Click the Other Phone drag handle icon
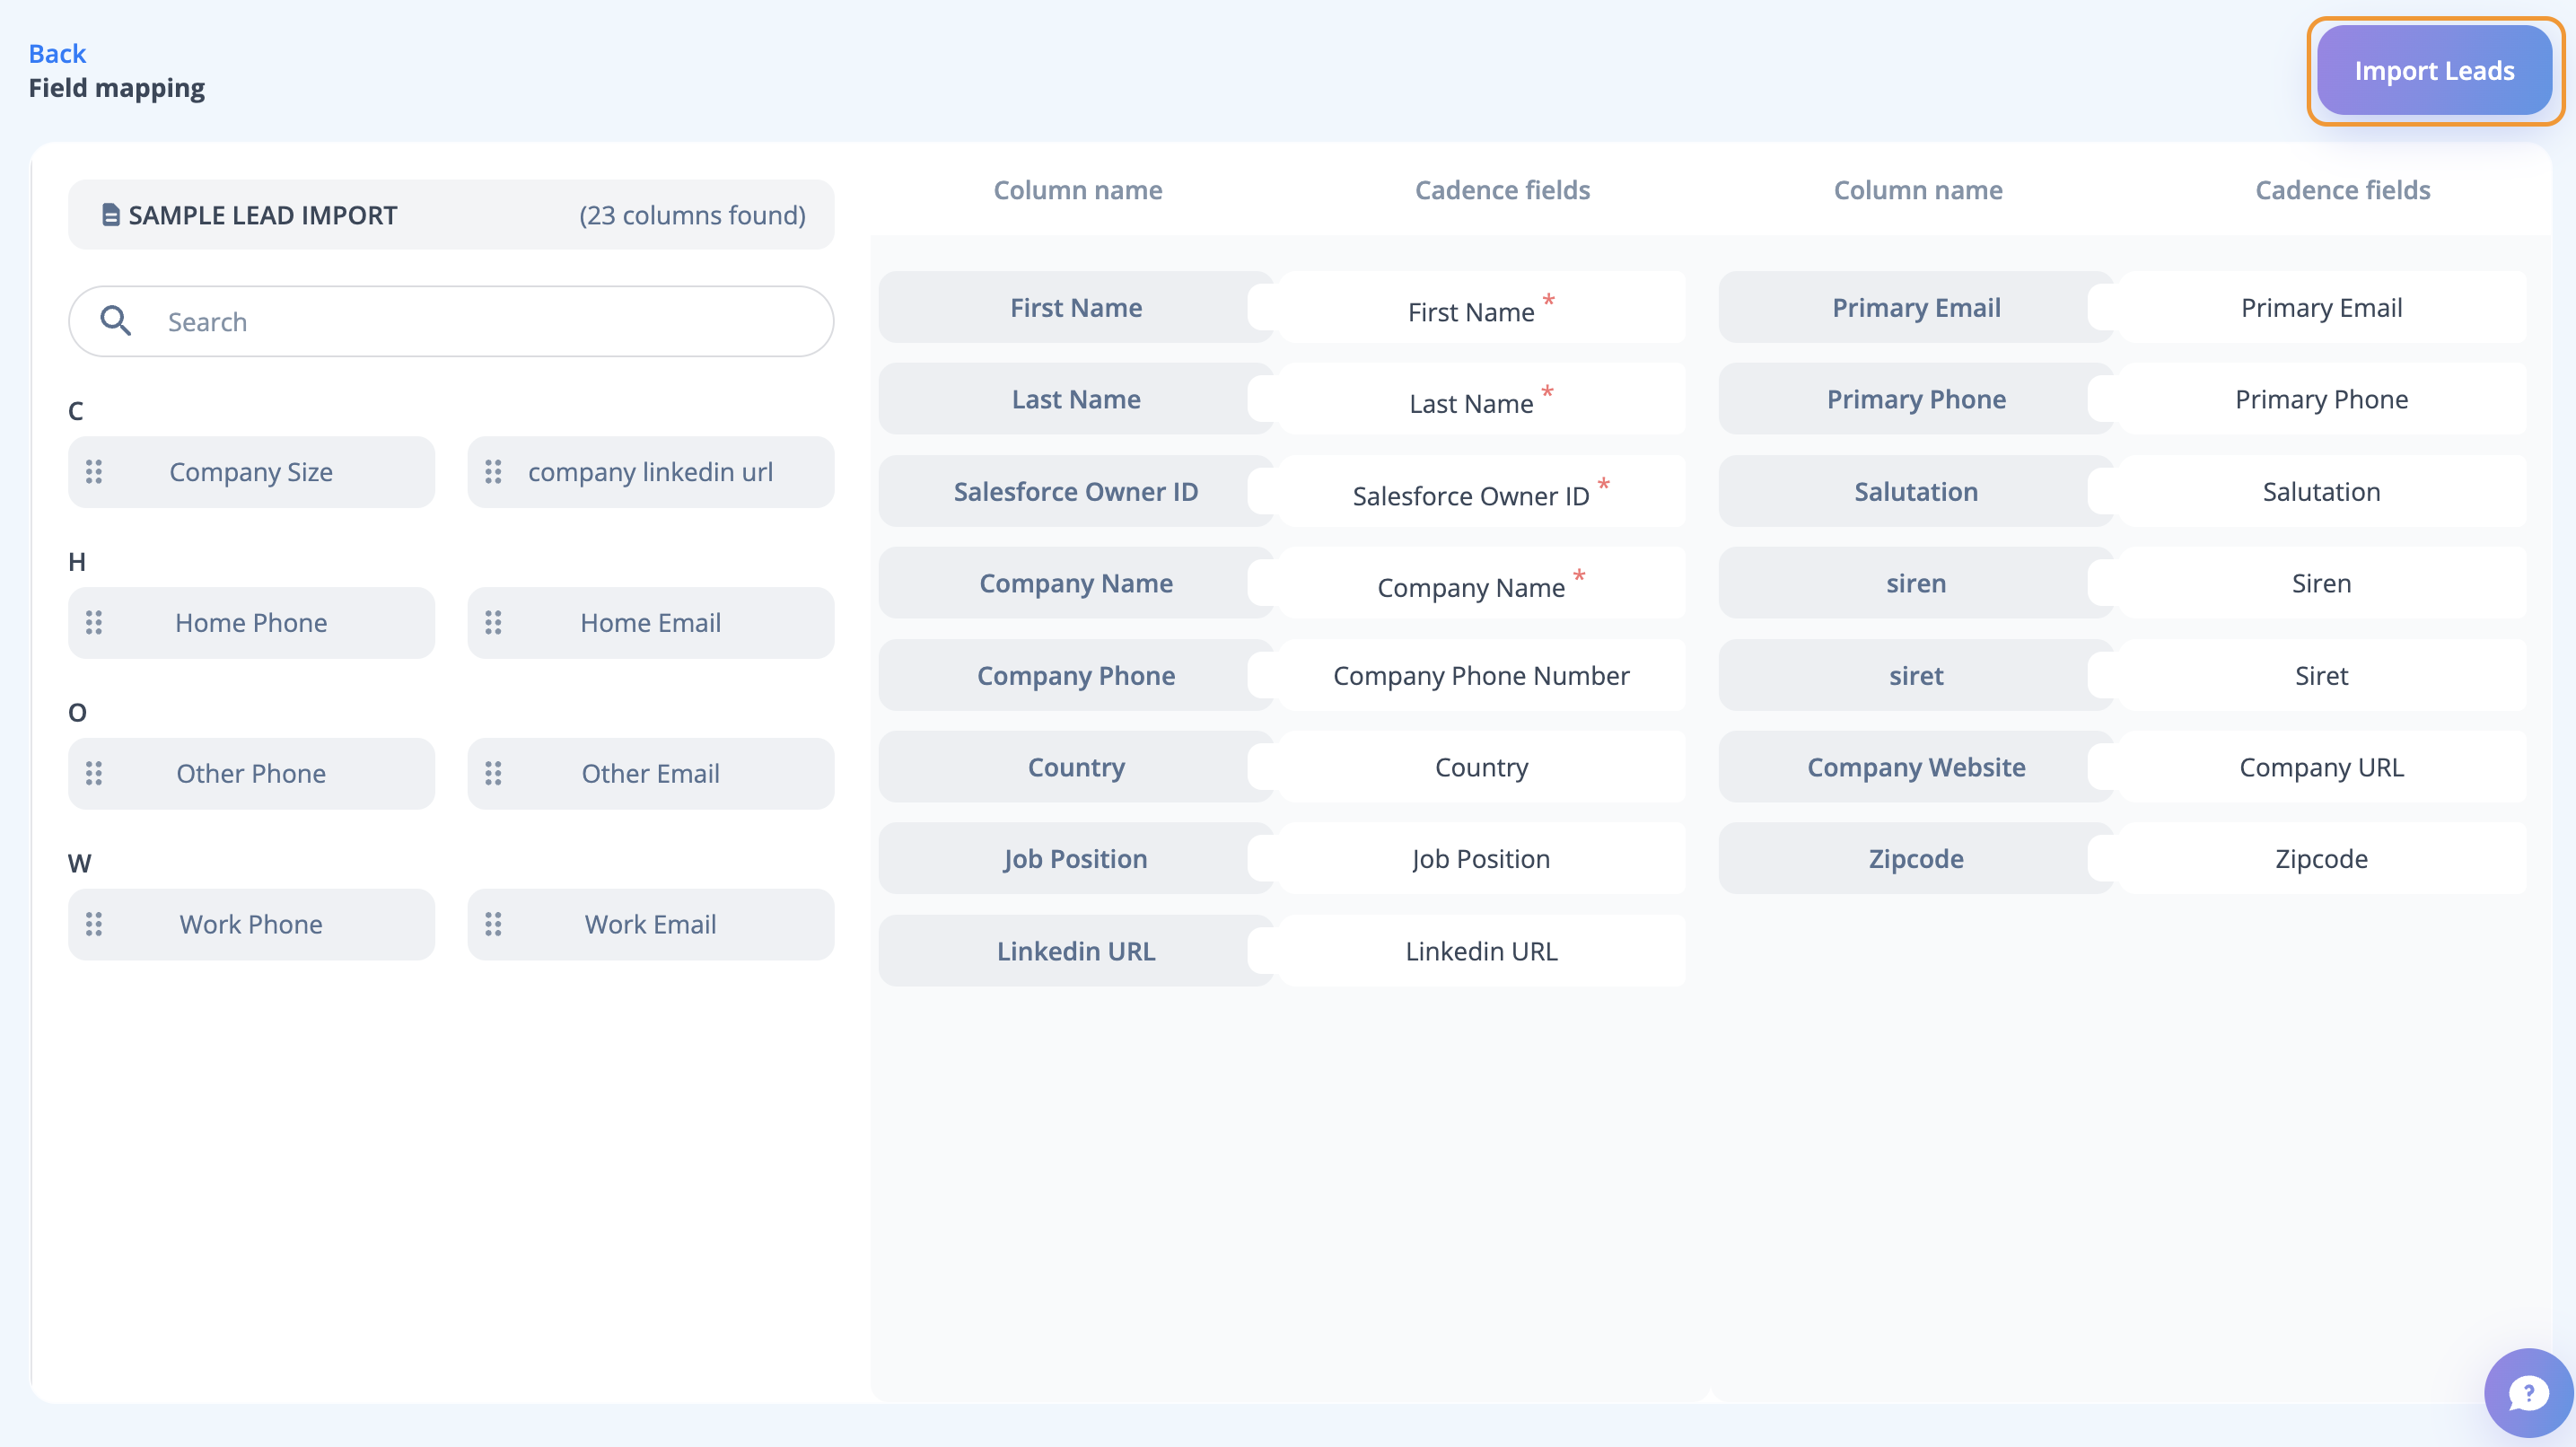Screen dimensions: 2576x1447 click(x=94, y=773)
